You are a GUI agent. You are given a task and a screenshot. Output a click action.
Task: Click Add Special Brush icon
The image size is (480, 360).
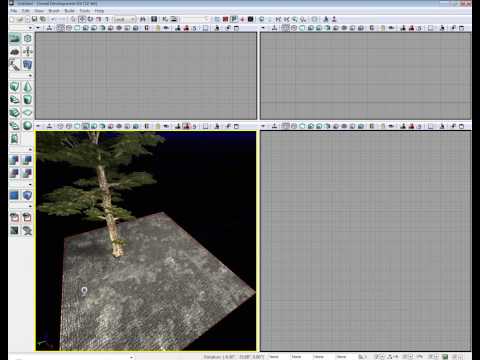point(14,195)
